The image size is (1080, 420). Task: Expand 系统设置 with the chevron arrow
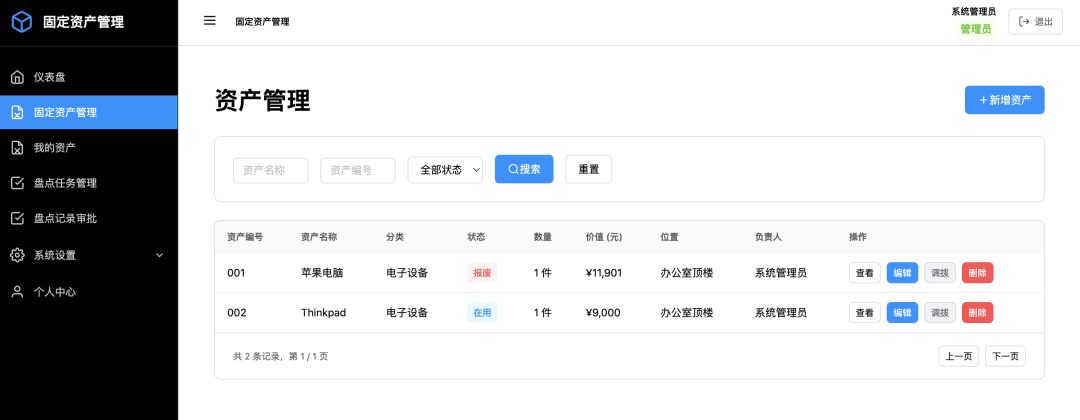(159, 255)
